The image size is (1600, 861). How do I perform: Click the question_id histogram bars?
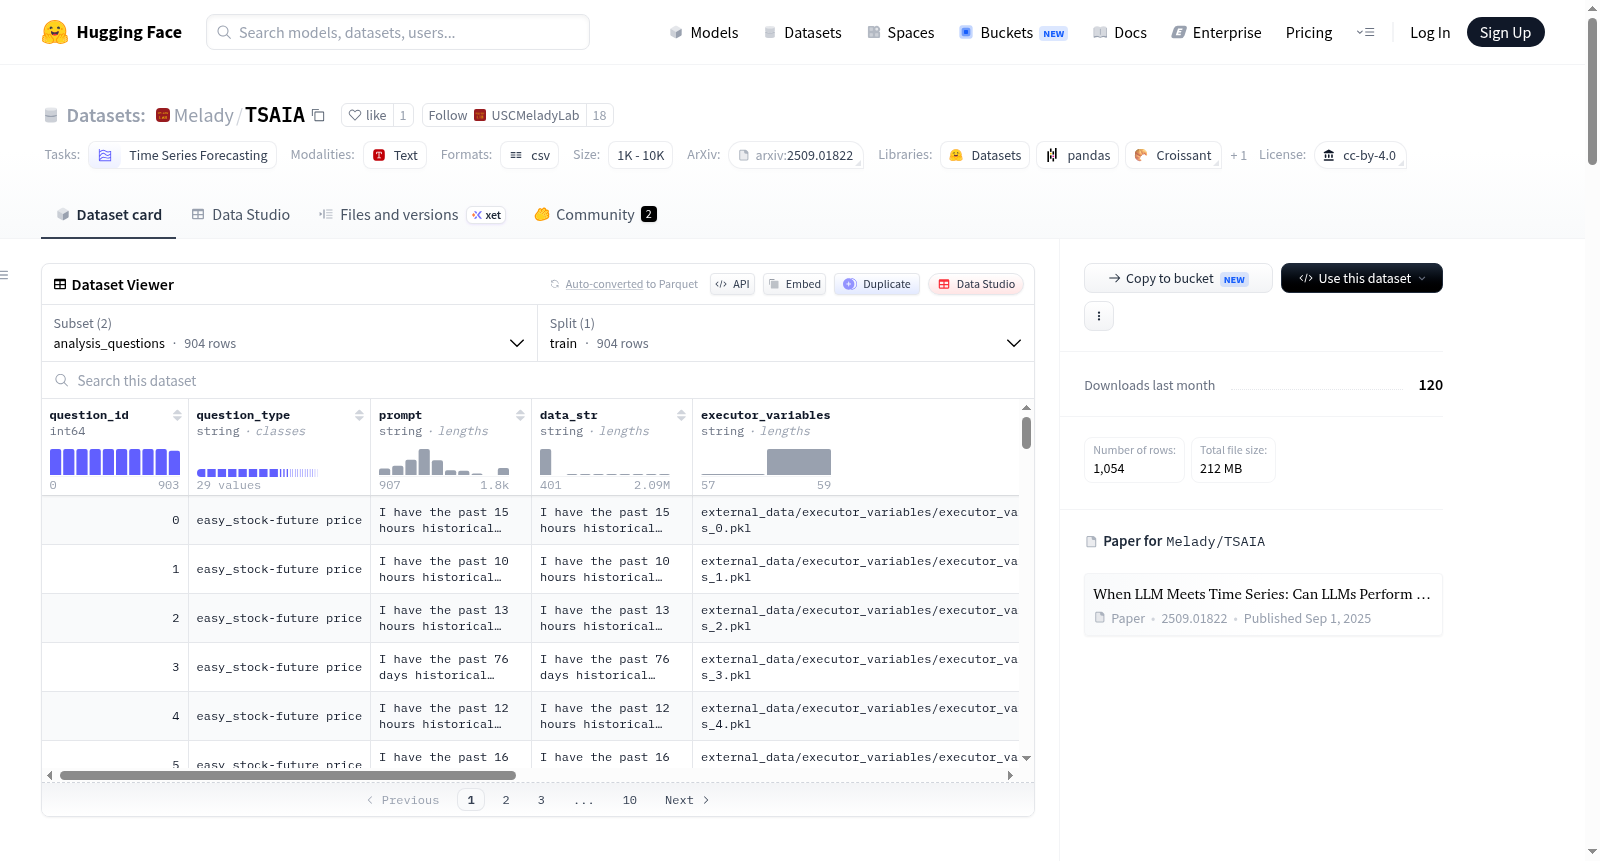click(x=115, y=462)
